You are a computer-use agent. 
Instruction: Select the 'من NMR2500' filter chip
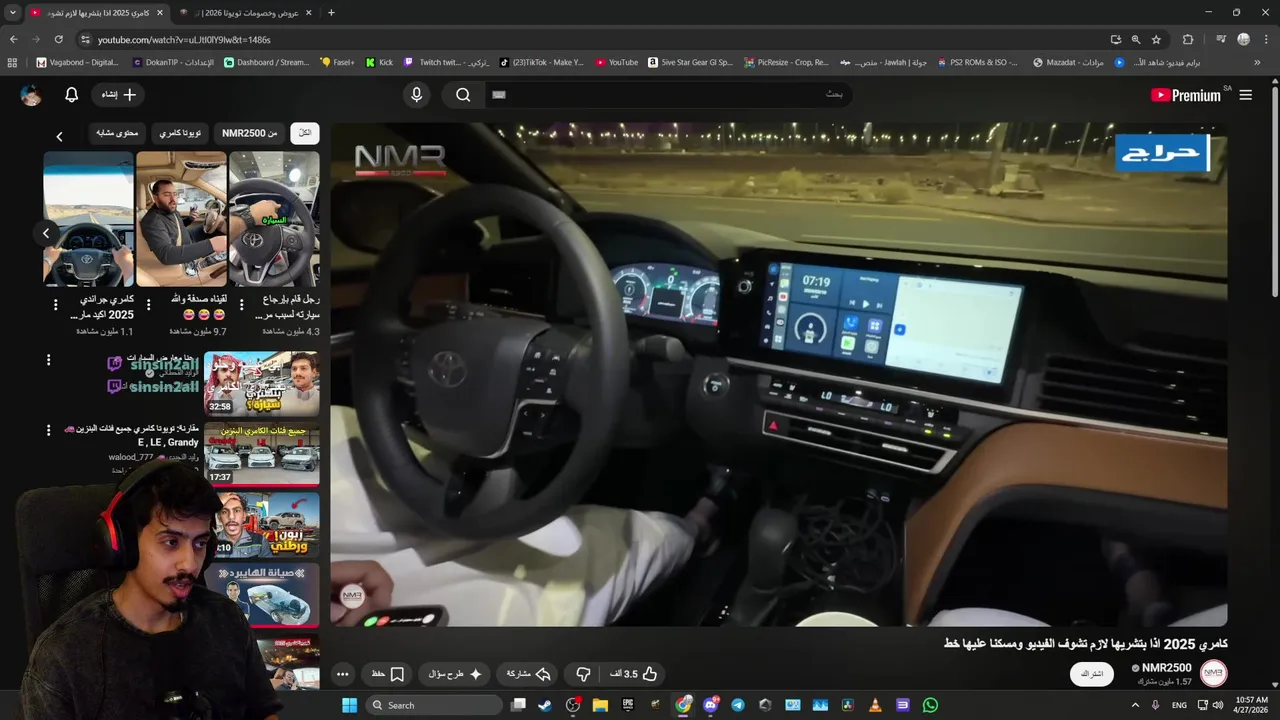[x=249, y=133]
